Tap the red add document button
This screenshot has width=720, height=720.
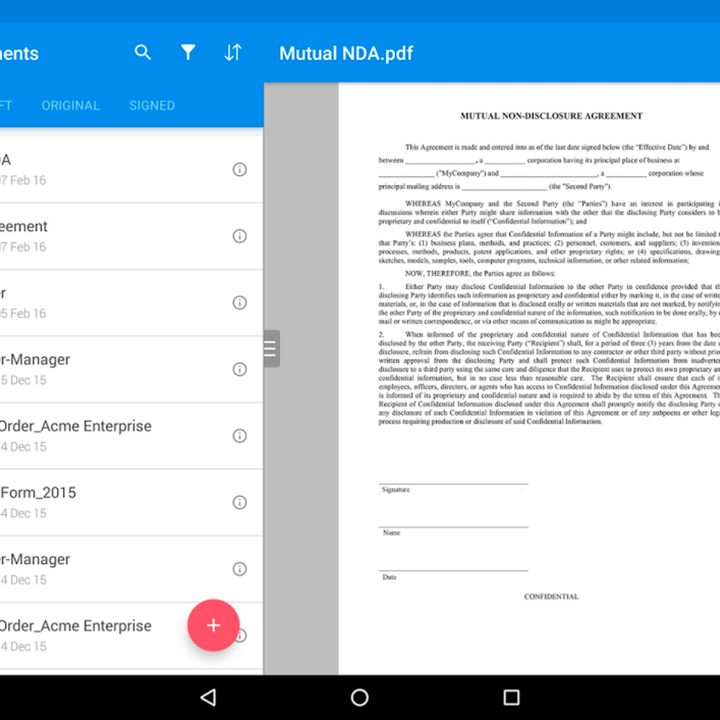[x=214, y=625]
